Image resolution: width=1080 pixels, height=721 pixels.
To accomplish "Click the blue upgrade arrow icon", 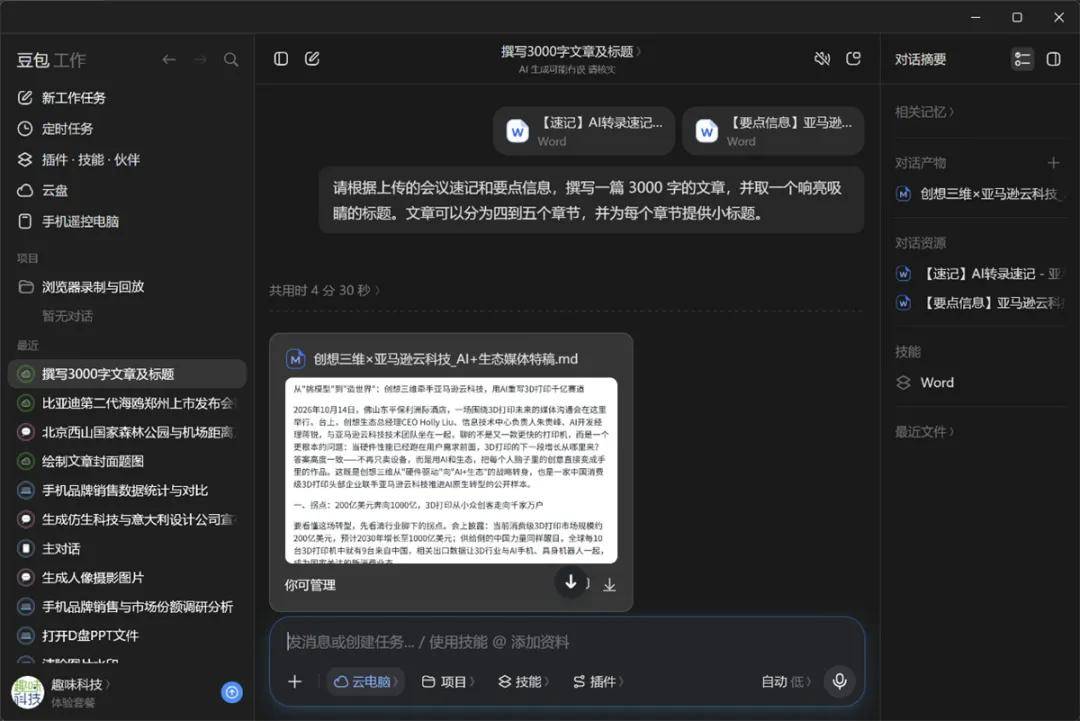I will [232, 692].
